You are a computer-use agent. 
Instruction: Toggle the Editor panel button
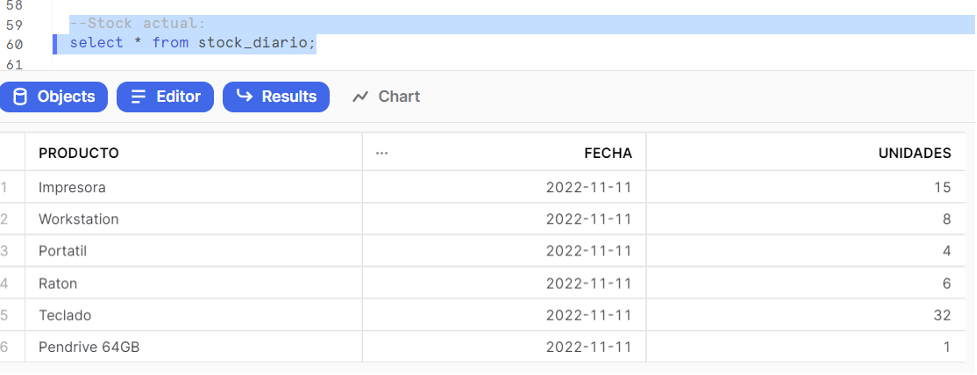click(165, 97)
